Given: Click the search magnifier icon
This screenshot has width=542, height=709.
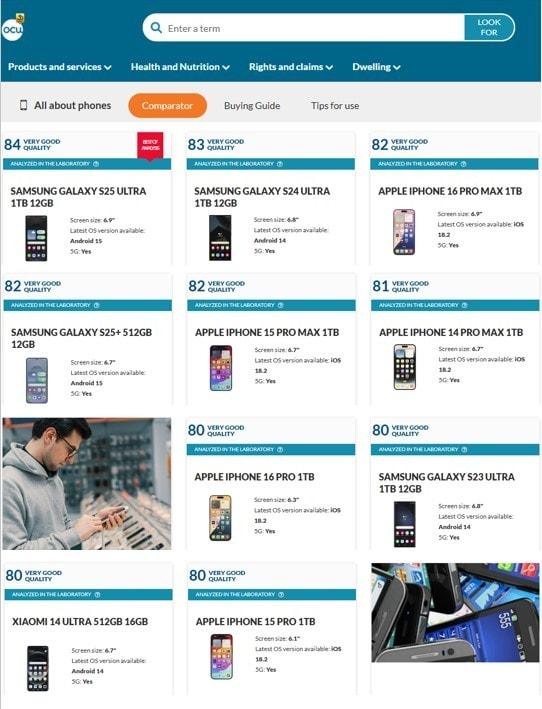Looking at the screenshot, I should click(x=156, y=28).
